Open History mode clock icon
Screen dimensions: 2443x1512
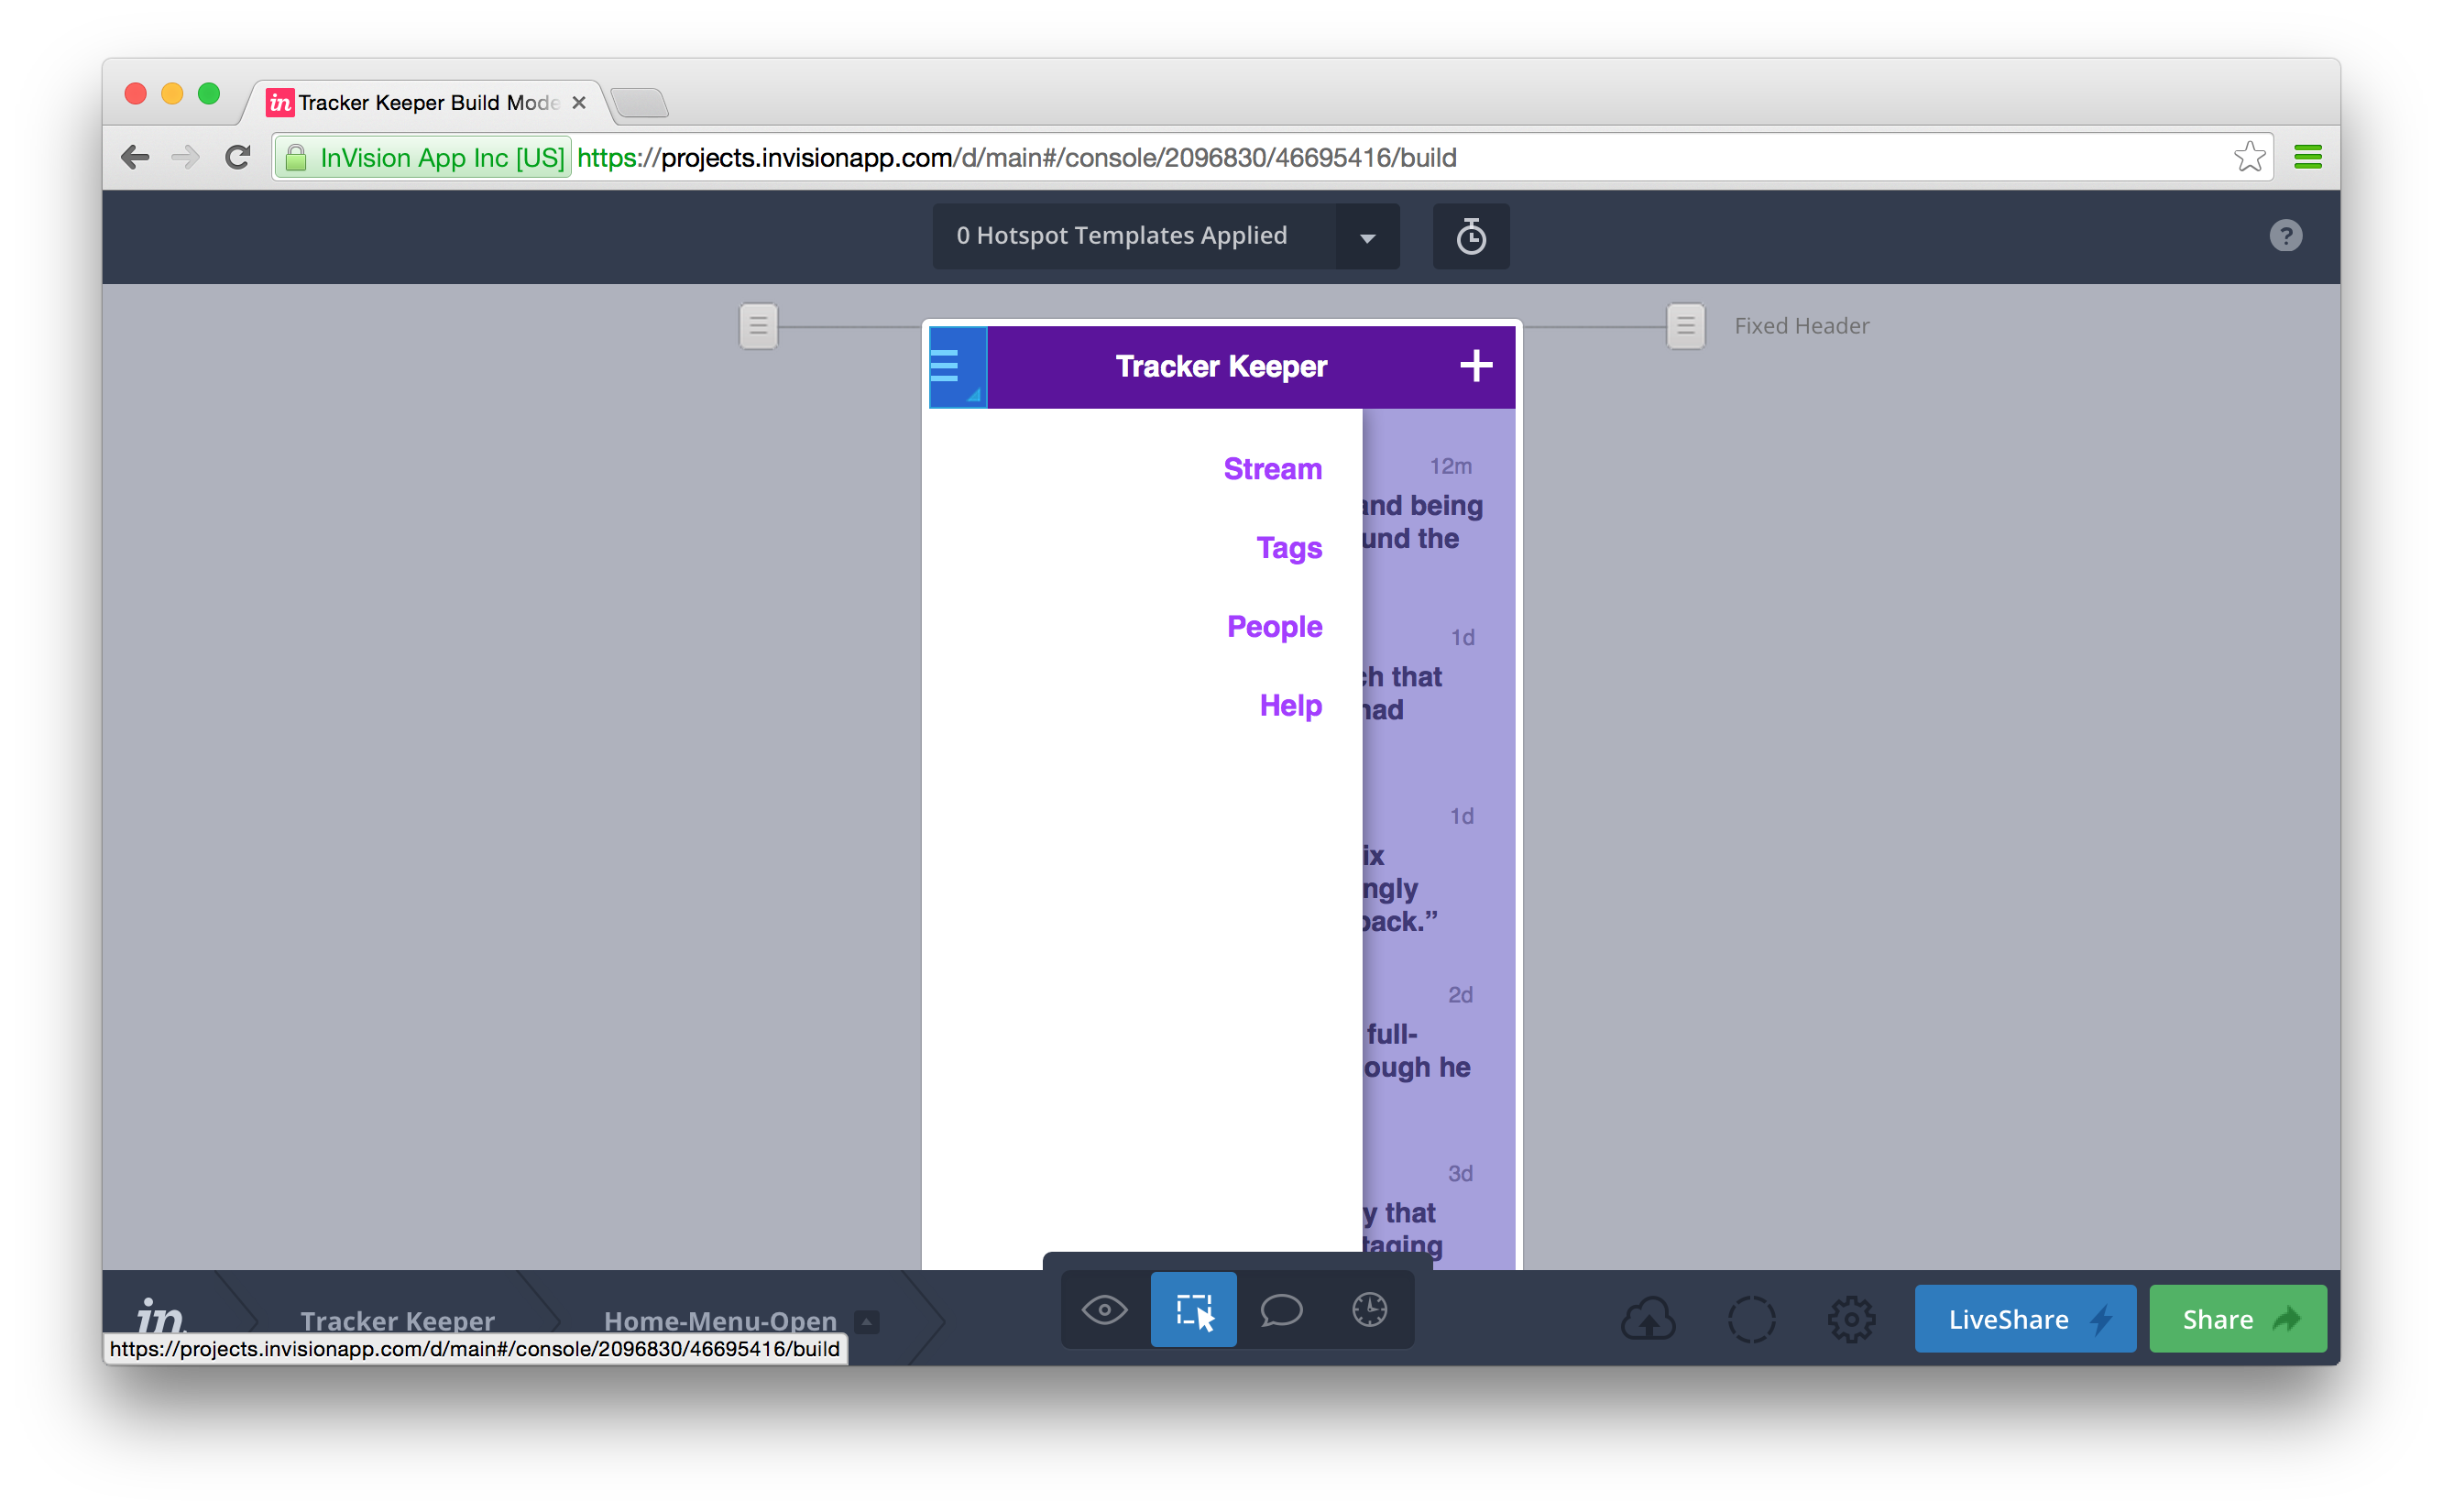[1369, 1310]
